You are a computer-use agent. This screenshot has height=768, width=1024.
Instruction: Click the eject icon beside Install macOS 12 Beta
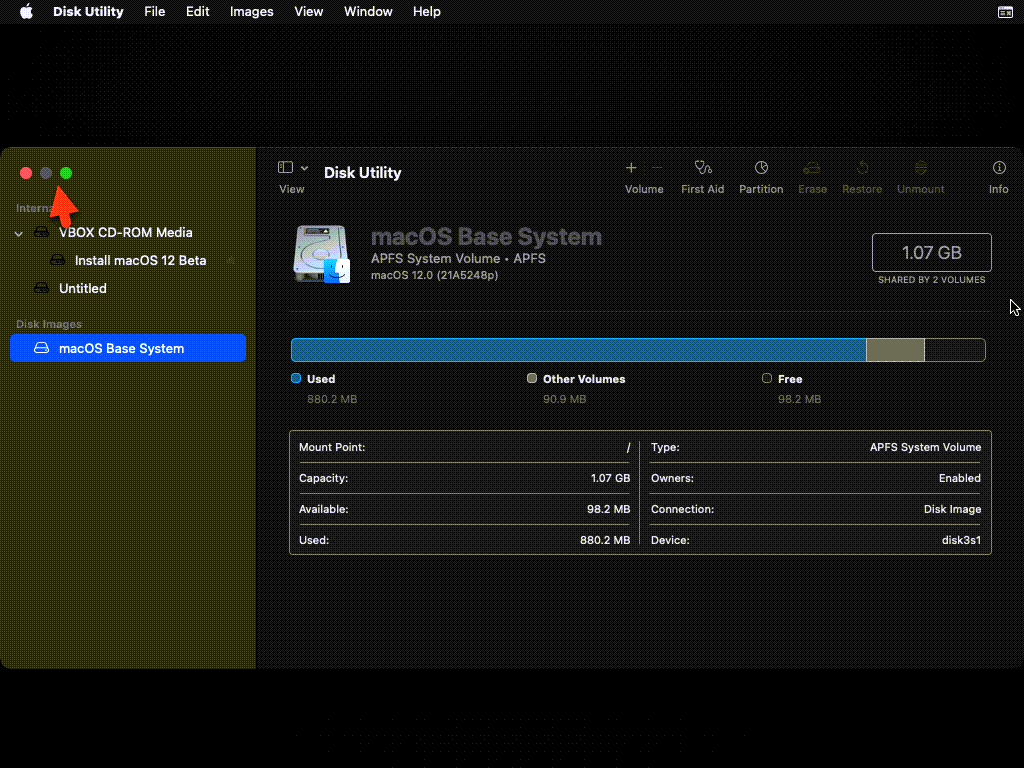pyautogui.click(x=231, y=261)
